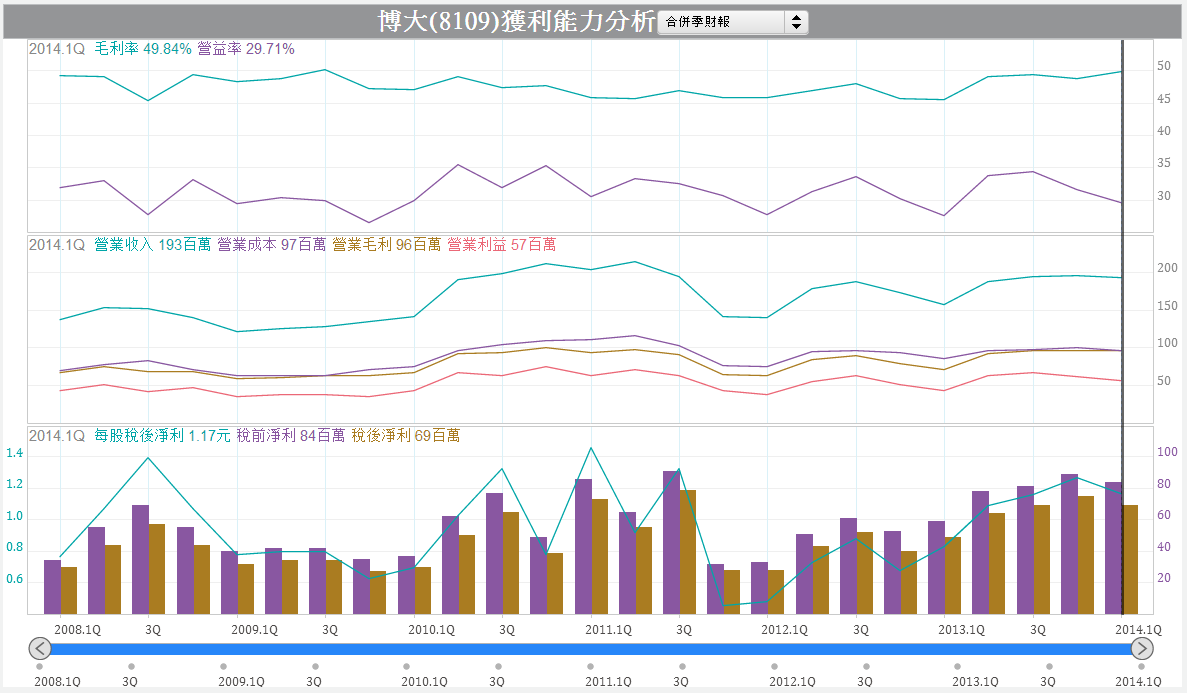Screen dimensions: 1187x693
Task: Click the 每股稅後淨利 1.17元 legend label
Action: pyautogui.click(x=162, y=435)
